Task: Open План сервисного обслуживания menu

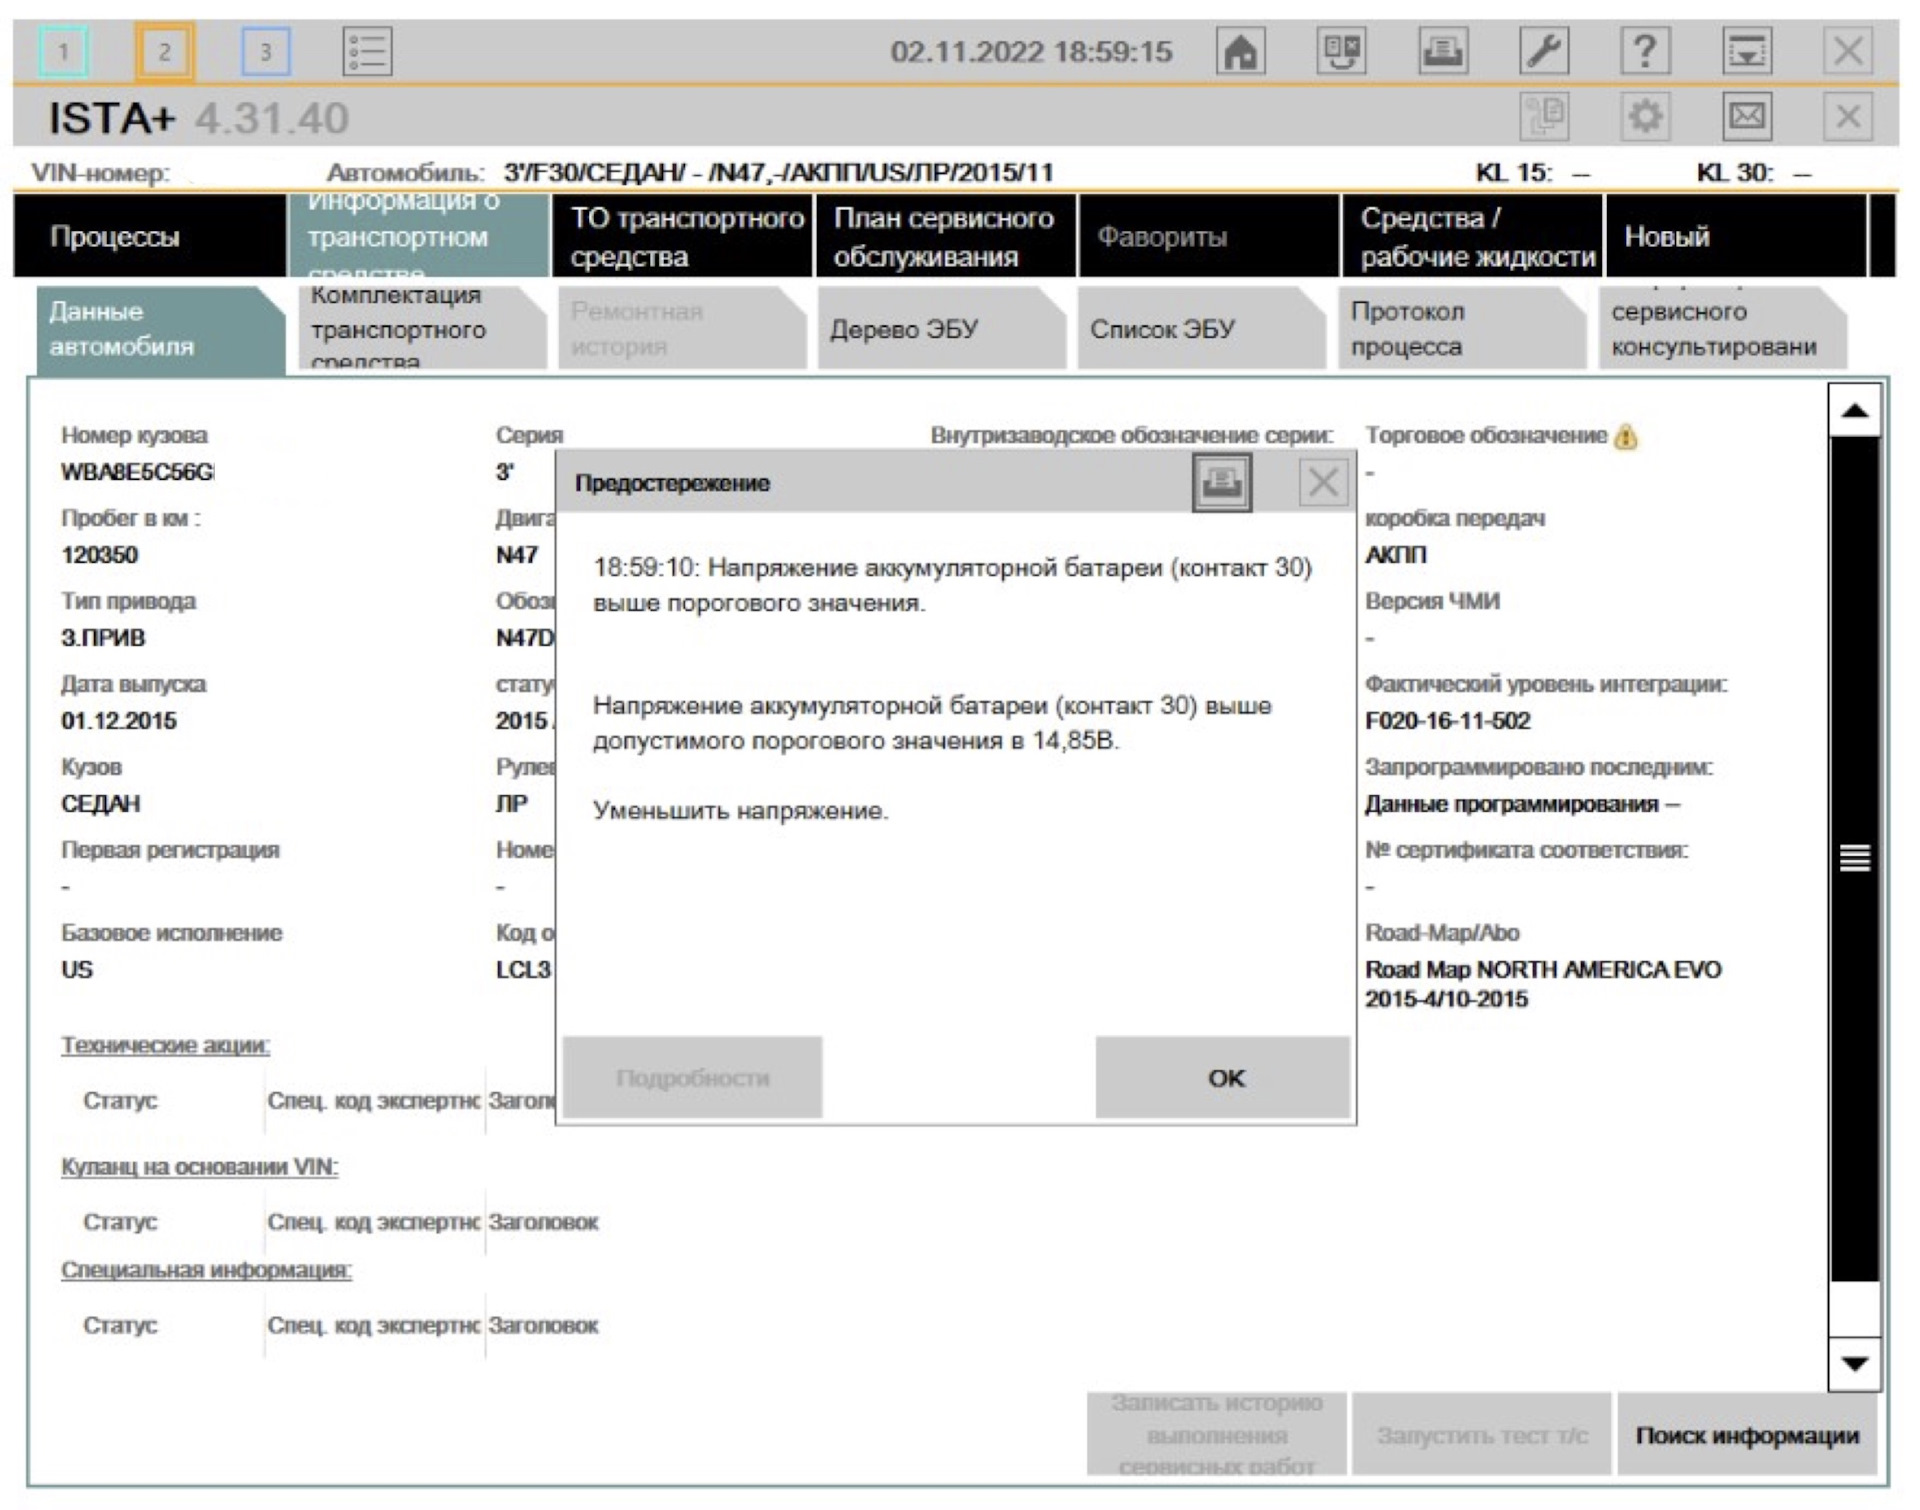Action: click(946, 236)
